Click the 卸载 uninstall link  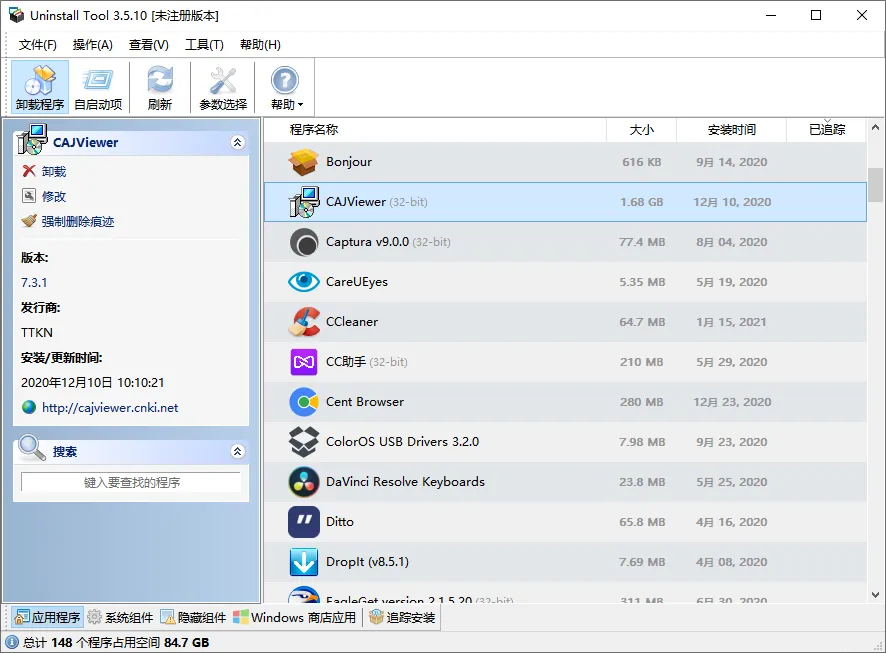click(54, 171)
